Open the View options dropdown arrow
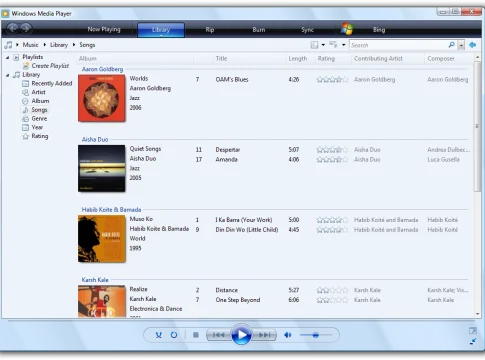 tap(343, 45)
